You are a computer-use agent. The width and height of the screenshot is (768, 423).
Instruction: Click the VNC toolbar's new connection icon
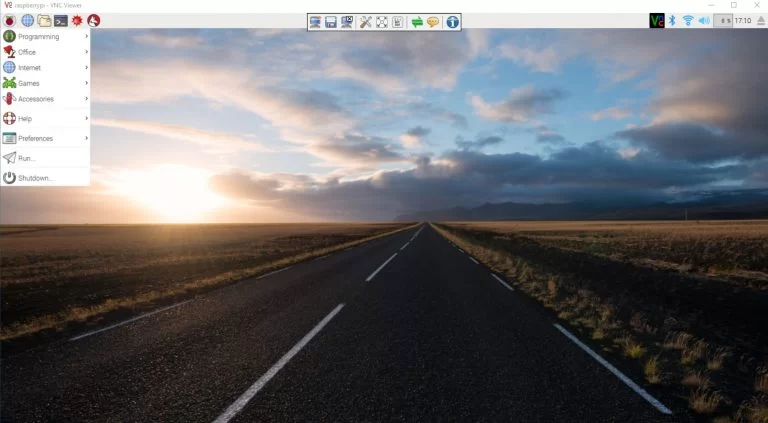315,21
